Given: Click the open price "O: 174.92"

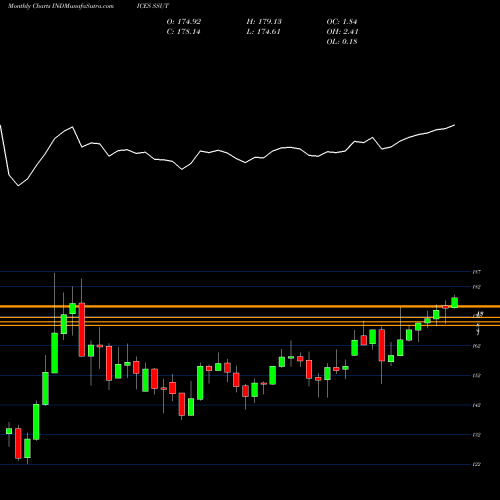Looking at the screenshot, I should (184, 21).
